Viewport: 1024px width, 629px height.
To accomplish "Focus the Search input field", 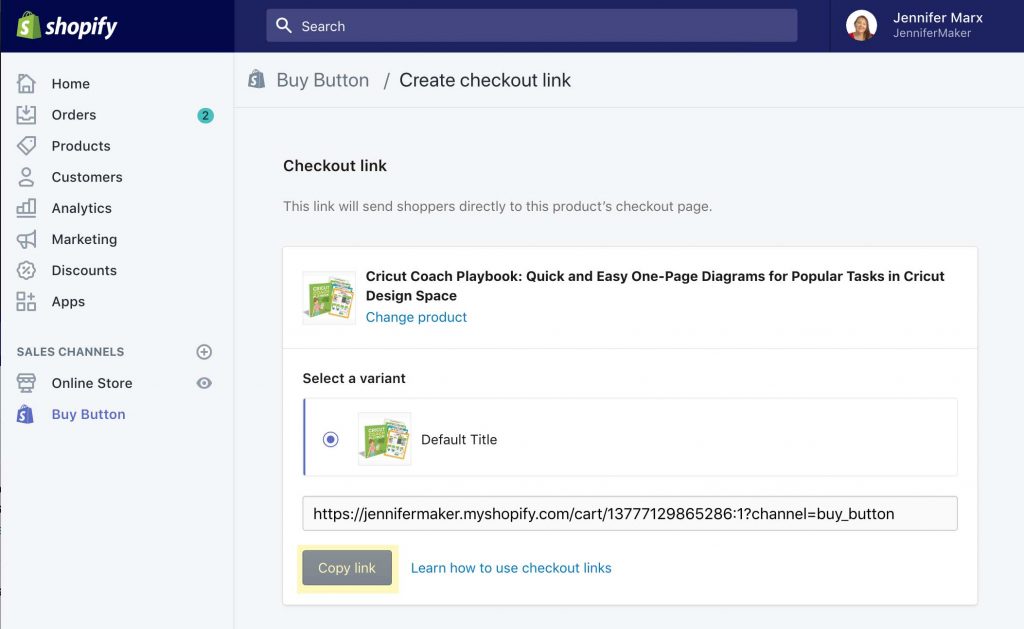I will (532, 25).
